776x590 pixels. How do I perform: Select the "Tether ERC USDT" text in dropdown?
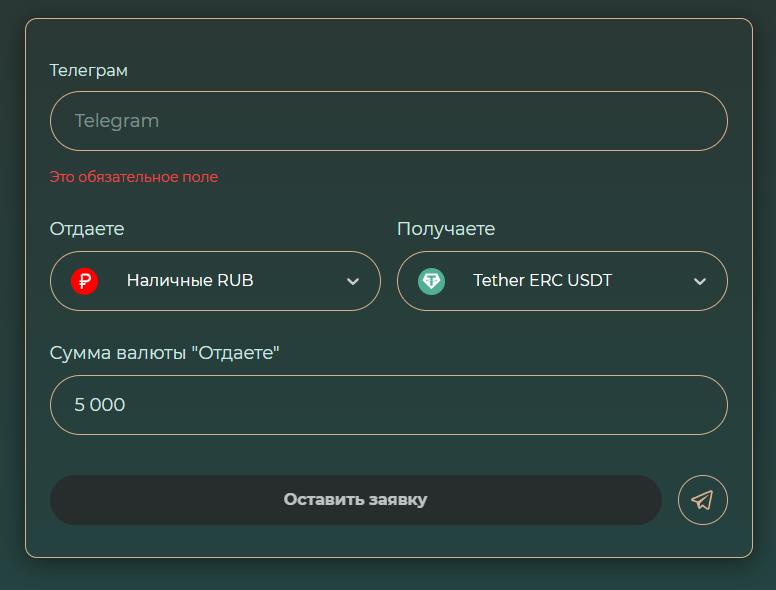pos(542,281)
